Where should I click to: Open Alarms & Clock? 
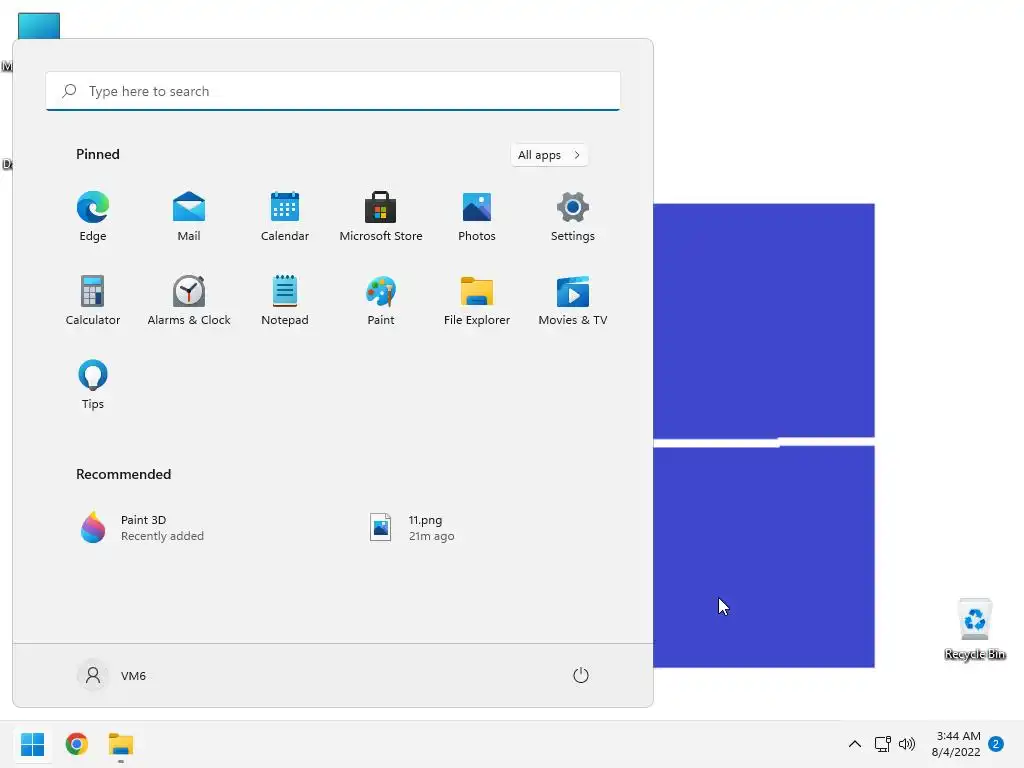tap(189, 300)
